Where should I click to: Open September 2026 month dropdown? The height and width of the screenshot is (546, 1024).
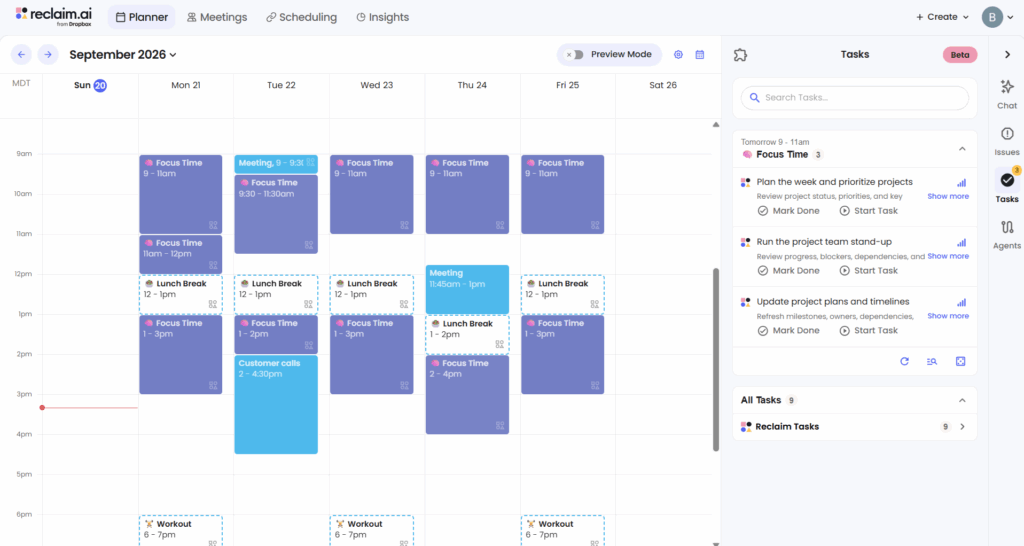[x=123, y=55]
